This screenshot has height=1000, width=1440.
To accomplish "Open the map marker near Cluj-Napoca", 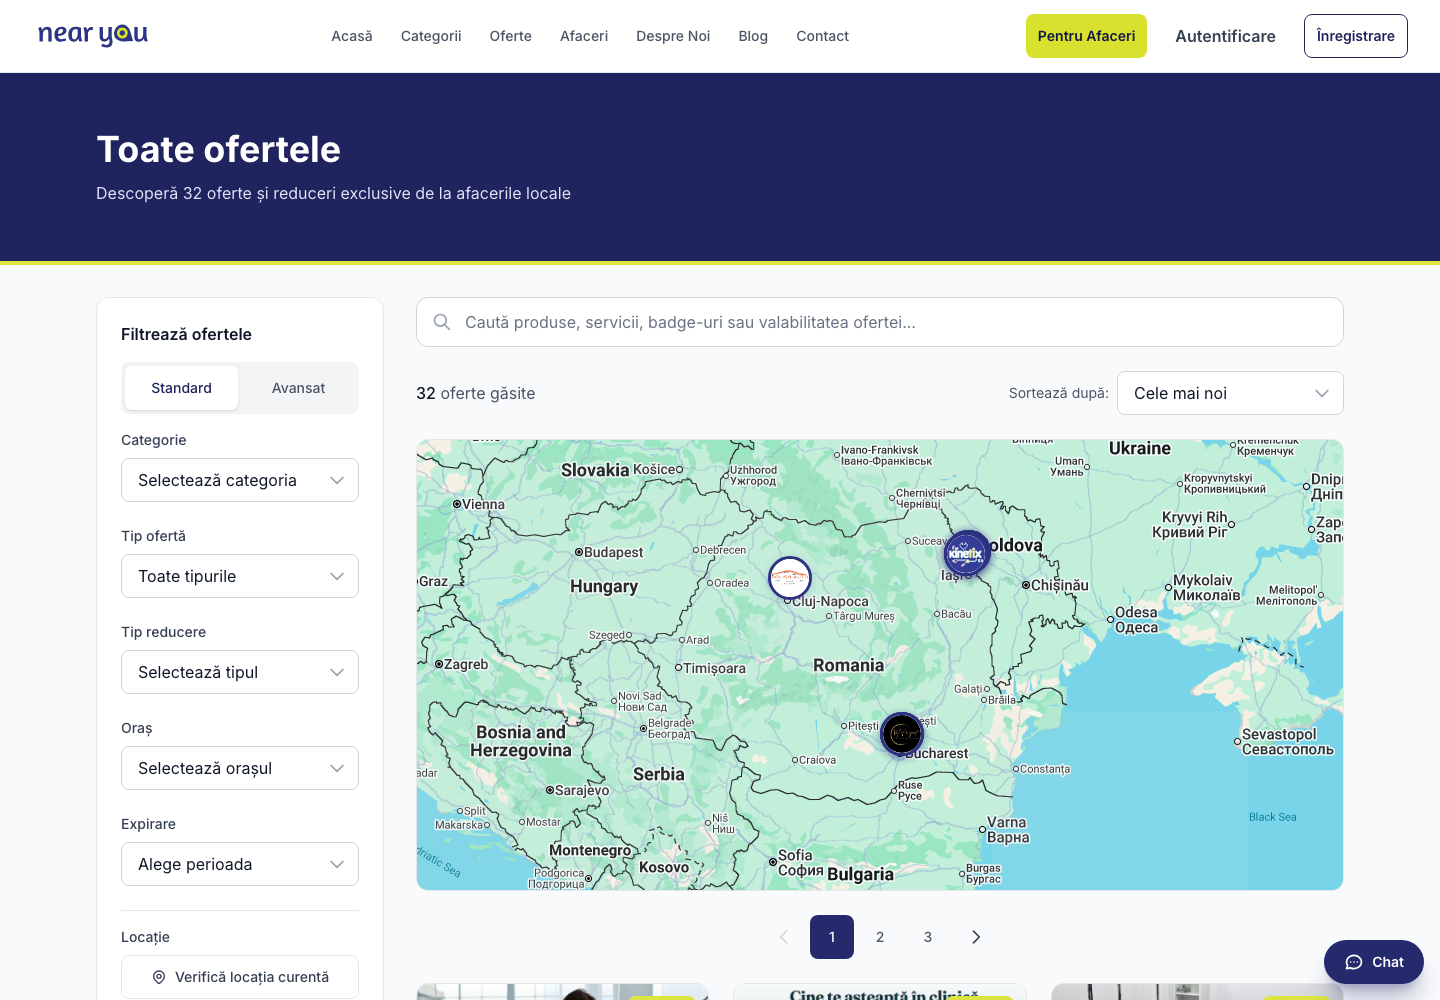I will [790, 578].
